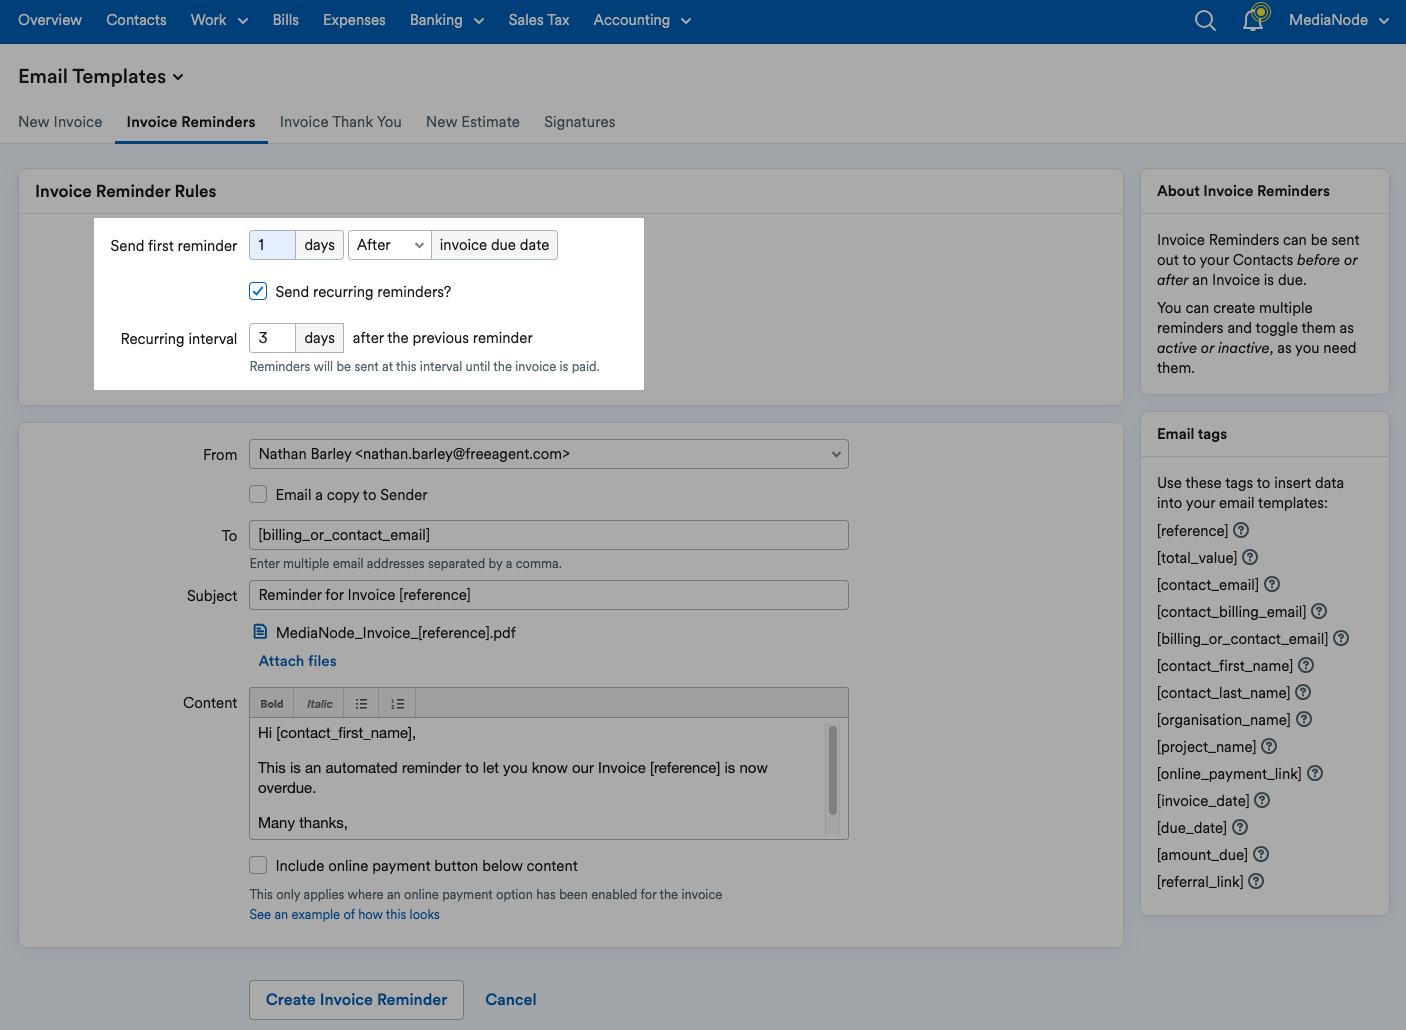Open the From sender dropdown
The height and width of the screenshot is (1030, 1406).
click(549, 454)
